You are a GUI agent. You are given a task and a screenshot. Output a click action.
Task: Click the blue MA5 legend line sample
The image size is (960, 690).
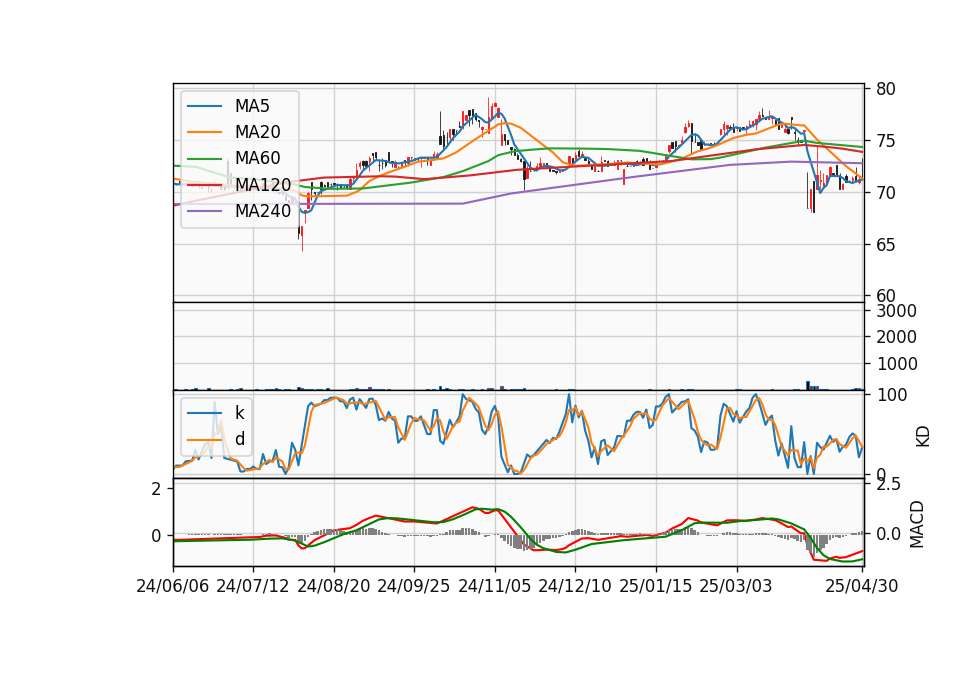[204, 107]
